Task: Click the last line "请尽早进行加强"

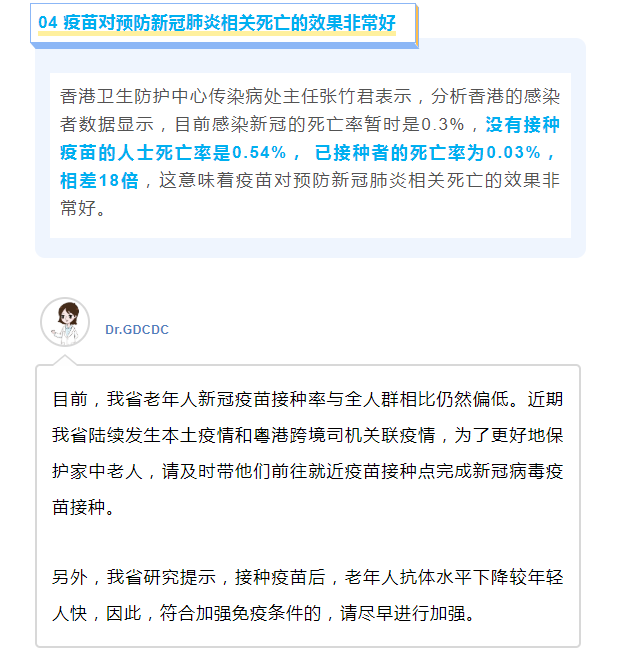Action: click(407, 614)
